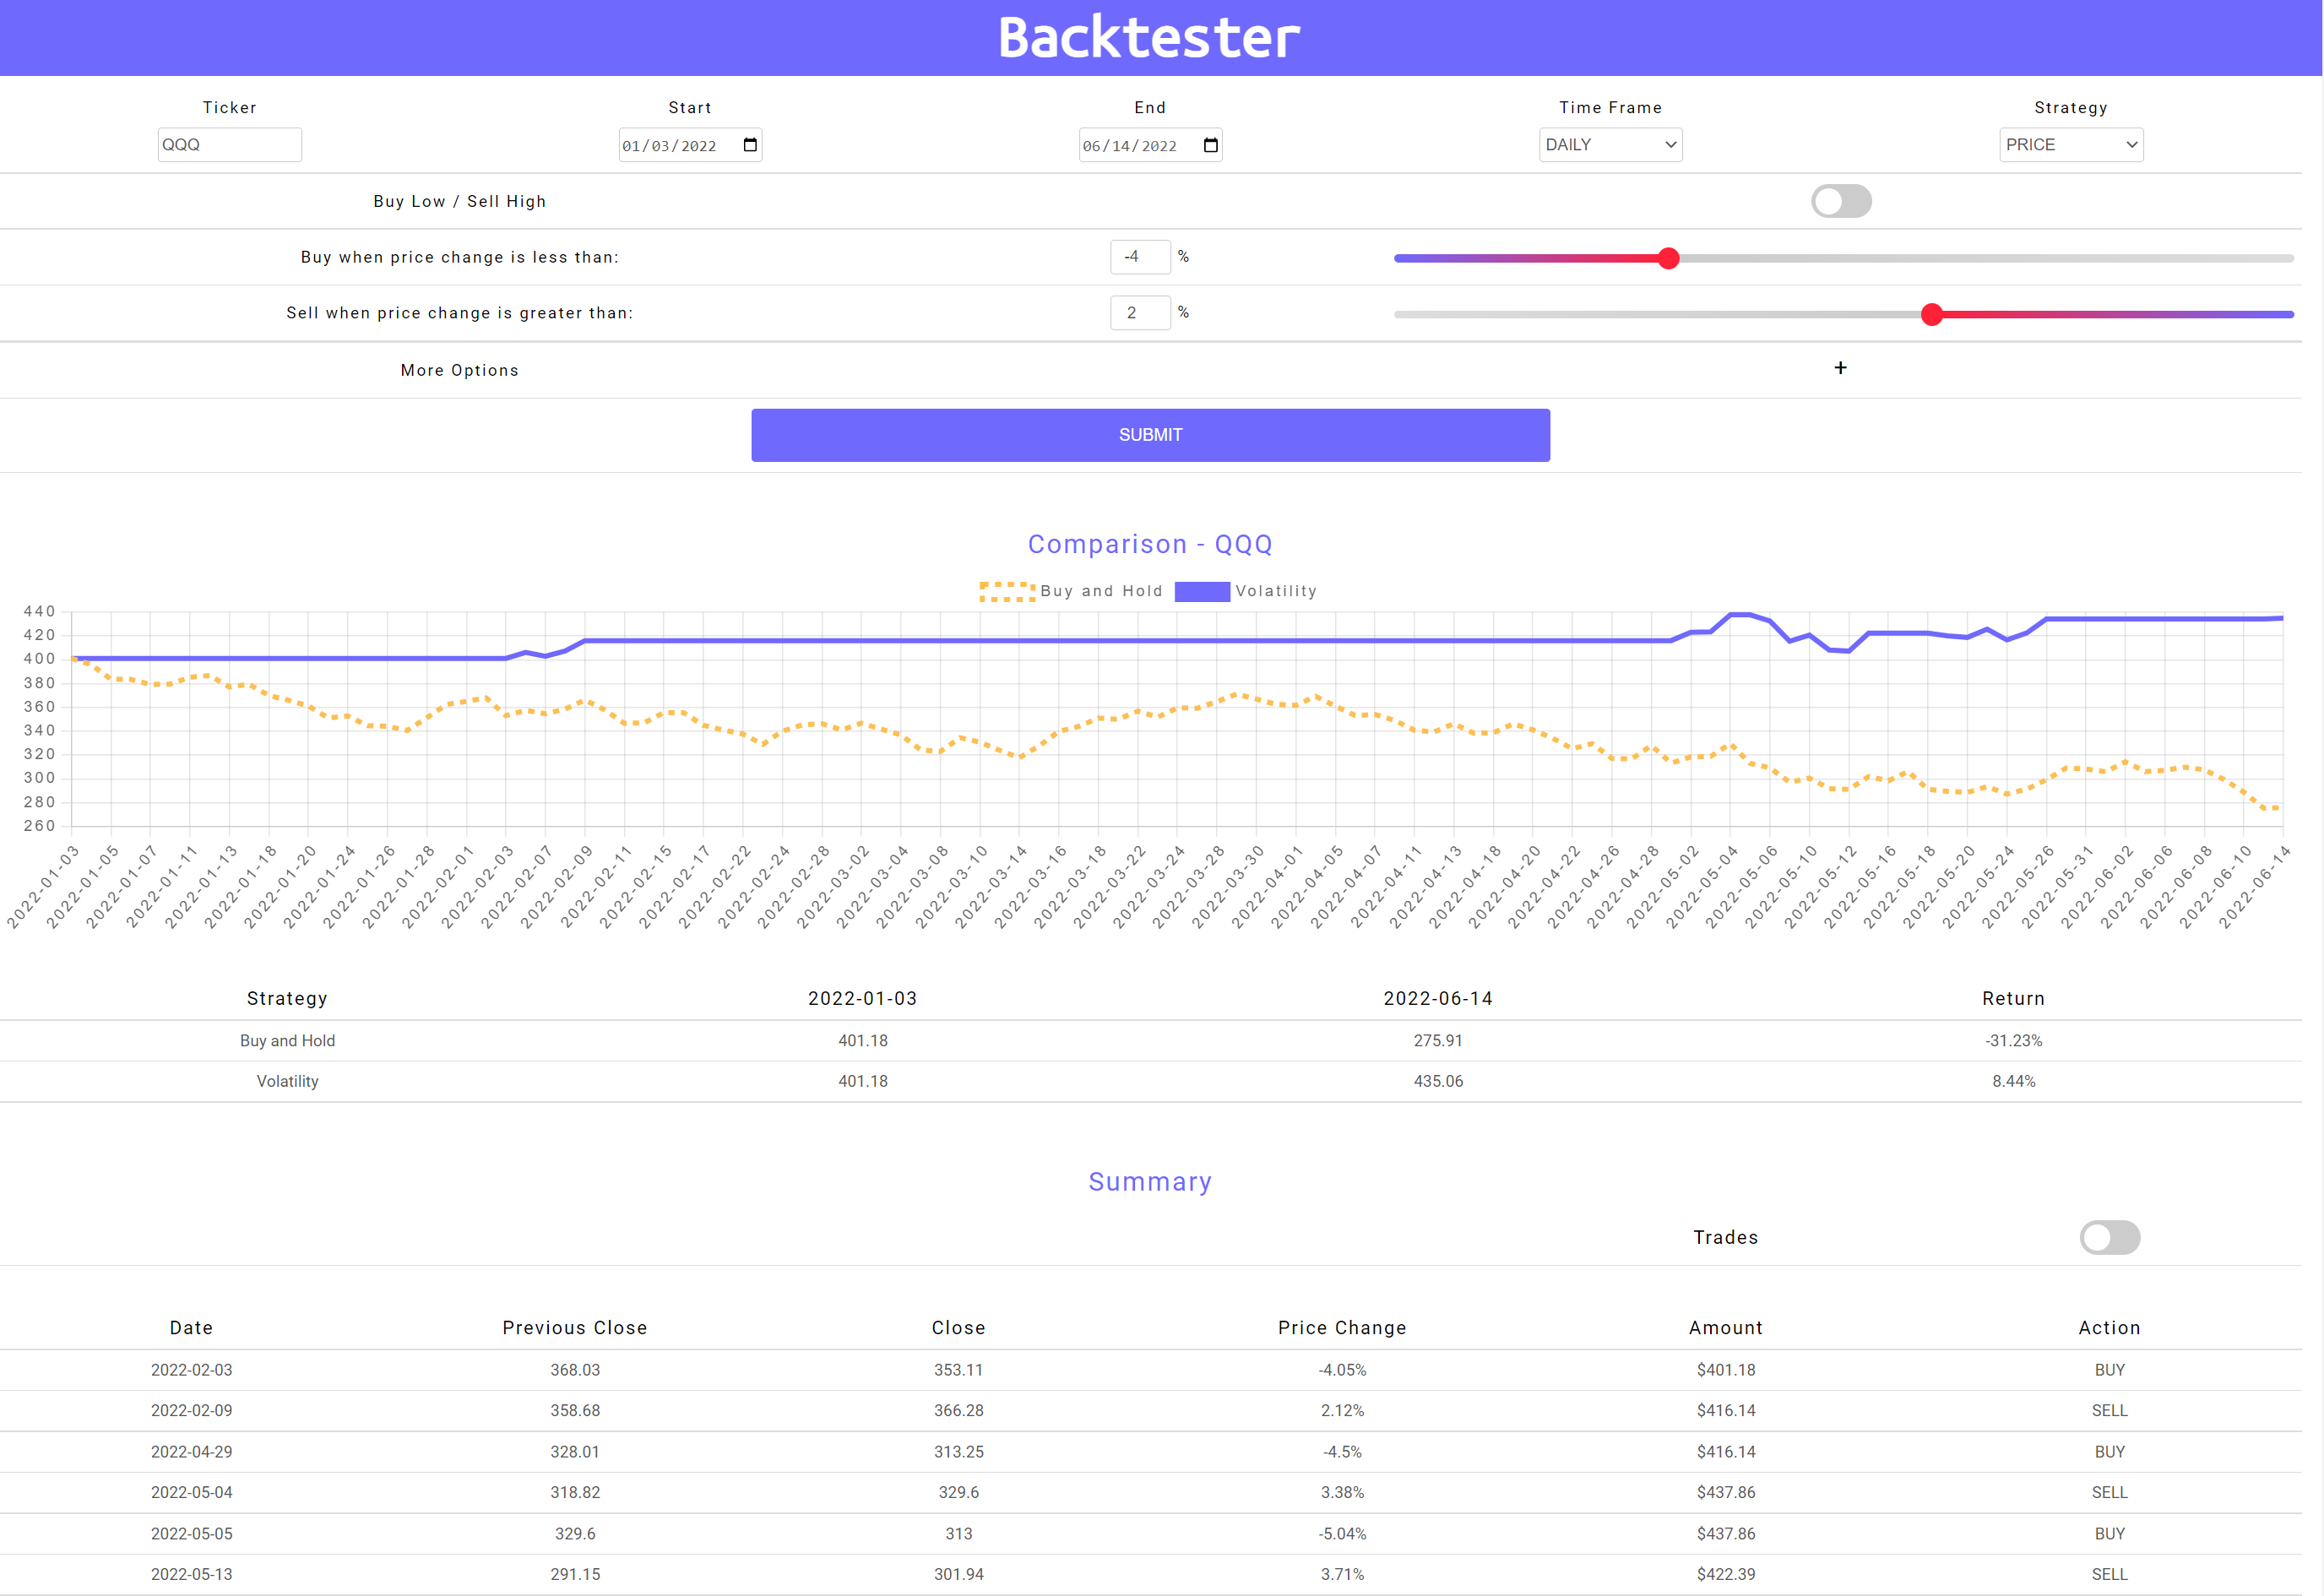Viewport: 2324px width, 1596px height.
Task: Open the End date calendar picker icon
Action: 1210,145
